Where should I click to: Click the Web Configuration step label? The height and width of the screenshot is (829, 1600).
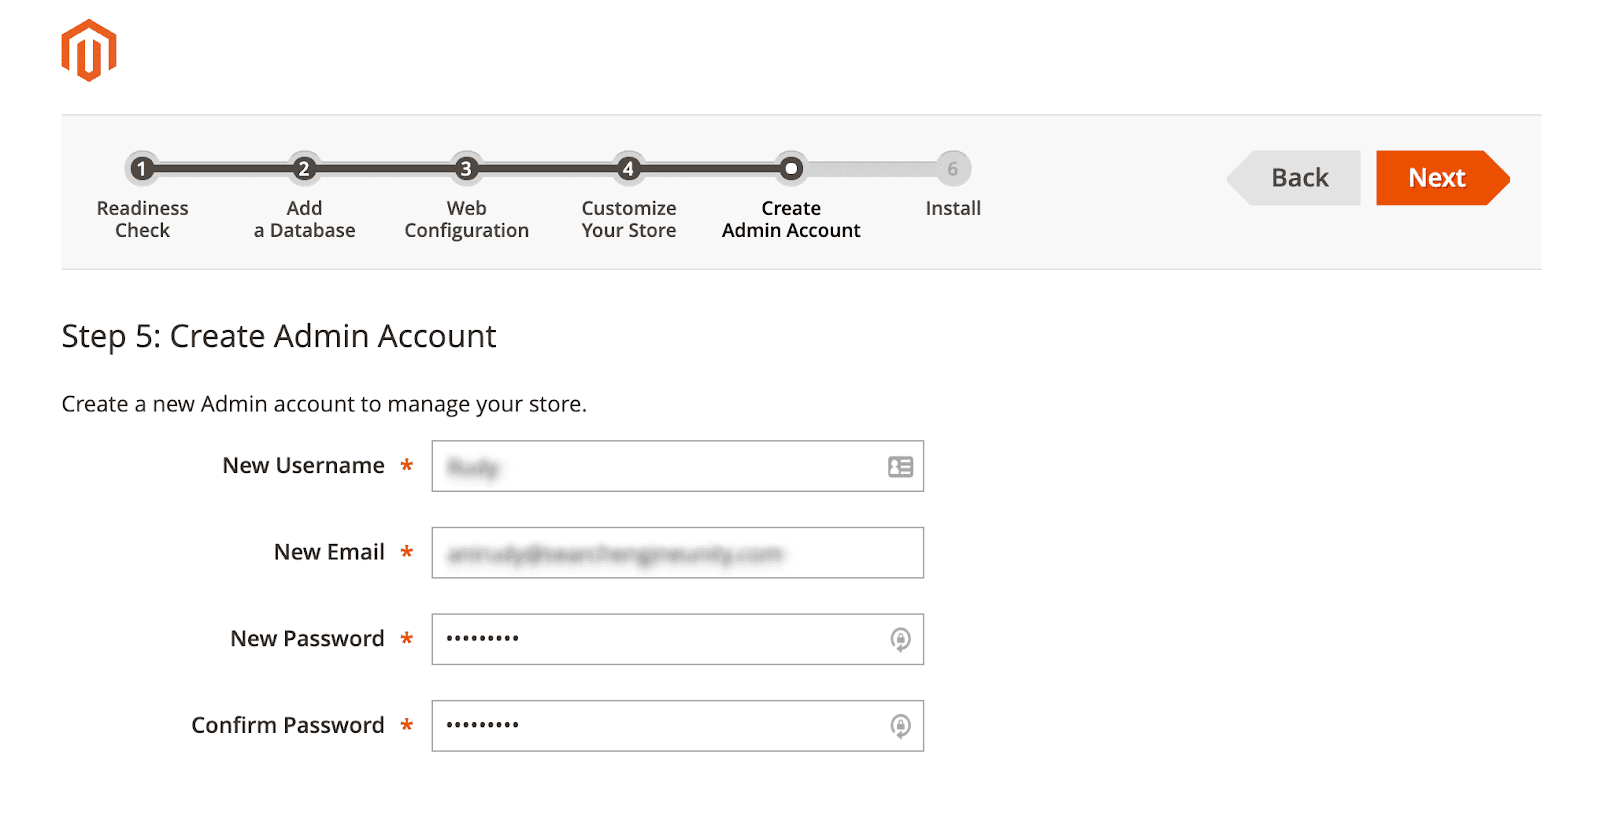click(x=466, y=219)
